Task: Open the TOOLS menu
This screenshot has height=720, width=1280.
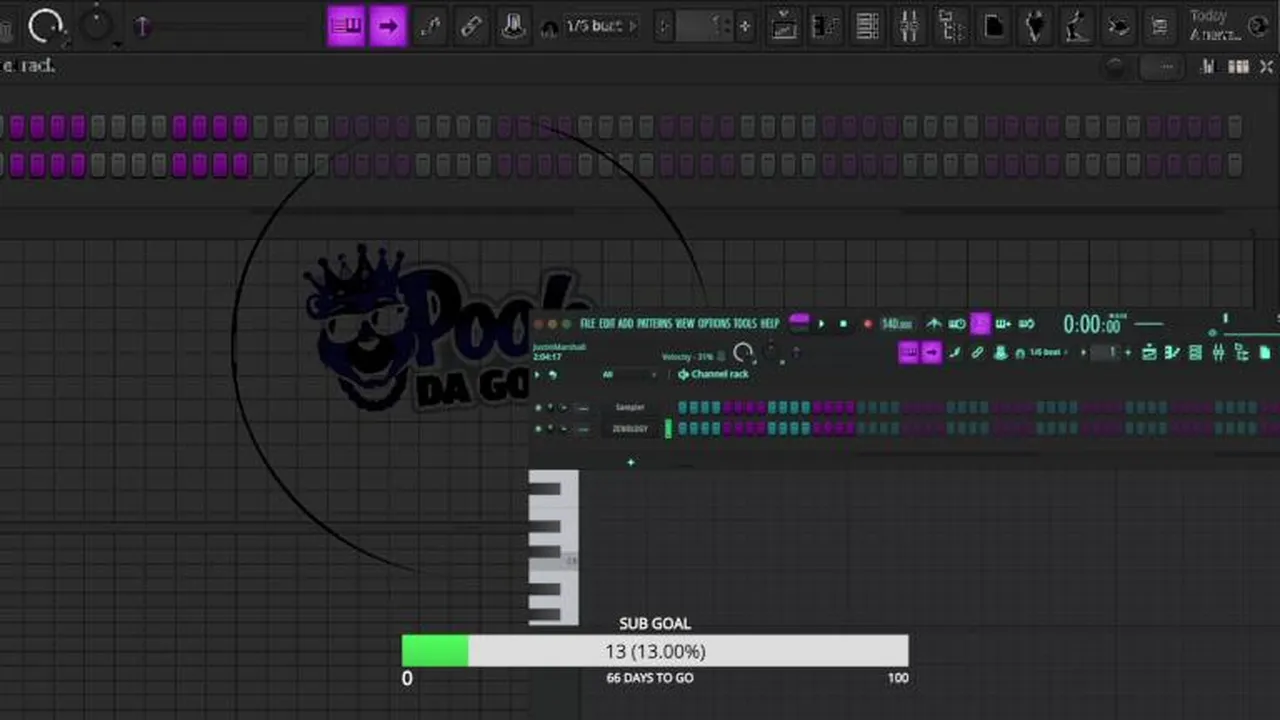Action: (x=744, y=323)
